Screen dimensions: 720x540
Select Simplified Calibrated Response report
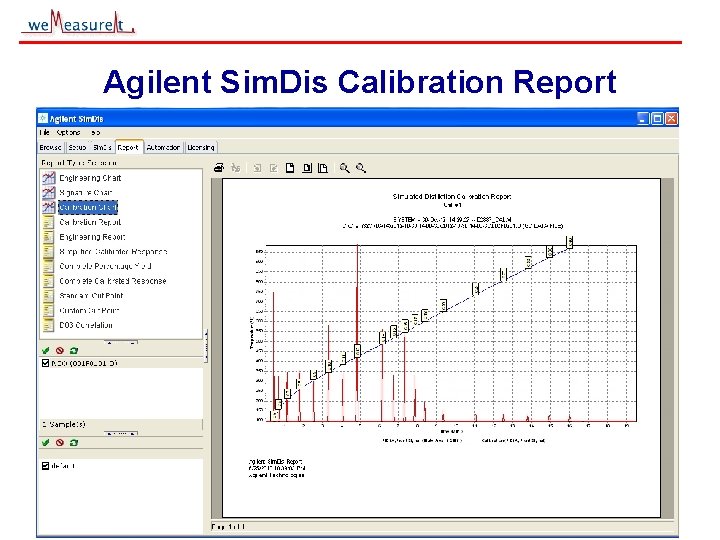pos(113,252)
